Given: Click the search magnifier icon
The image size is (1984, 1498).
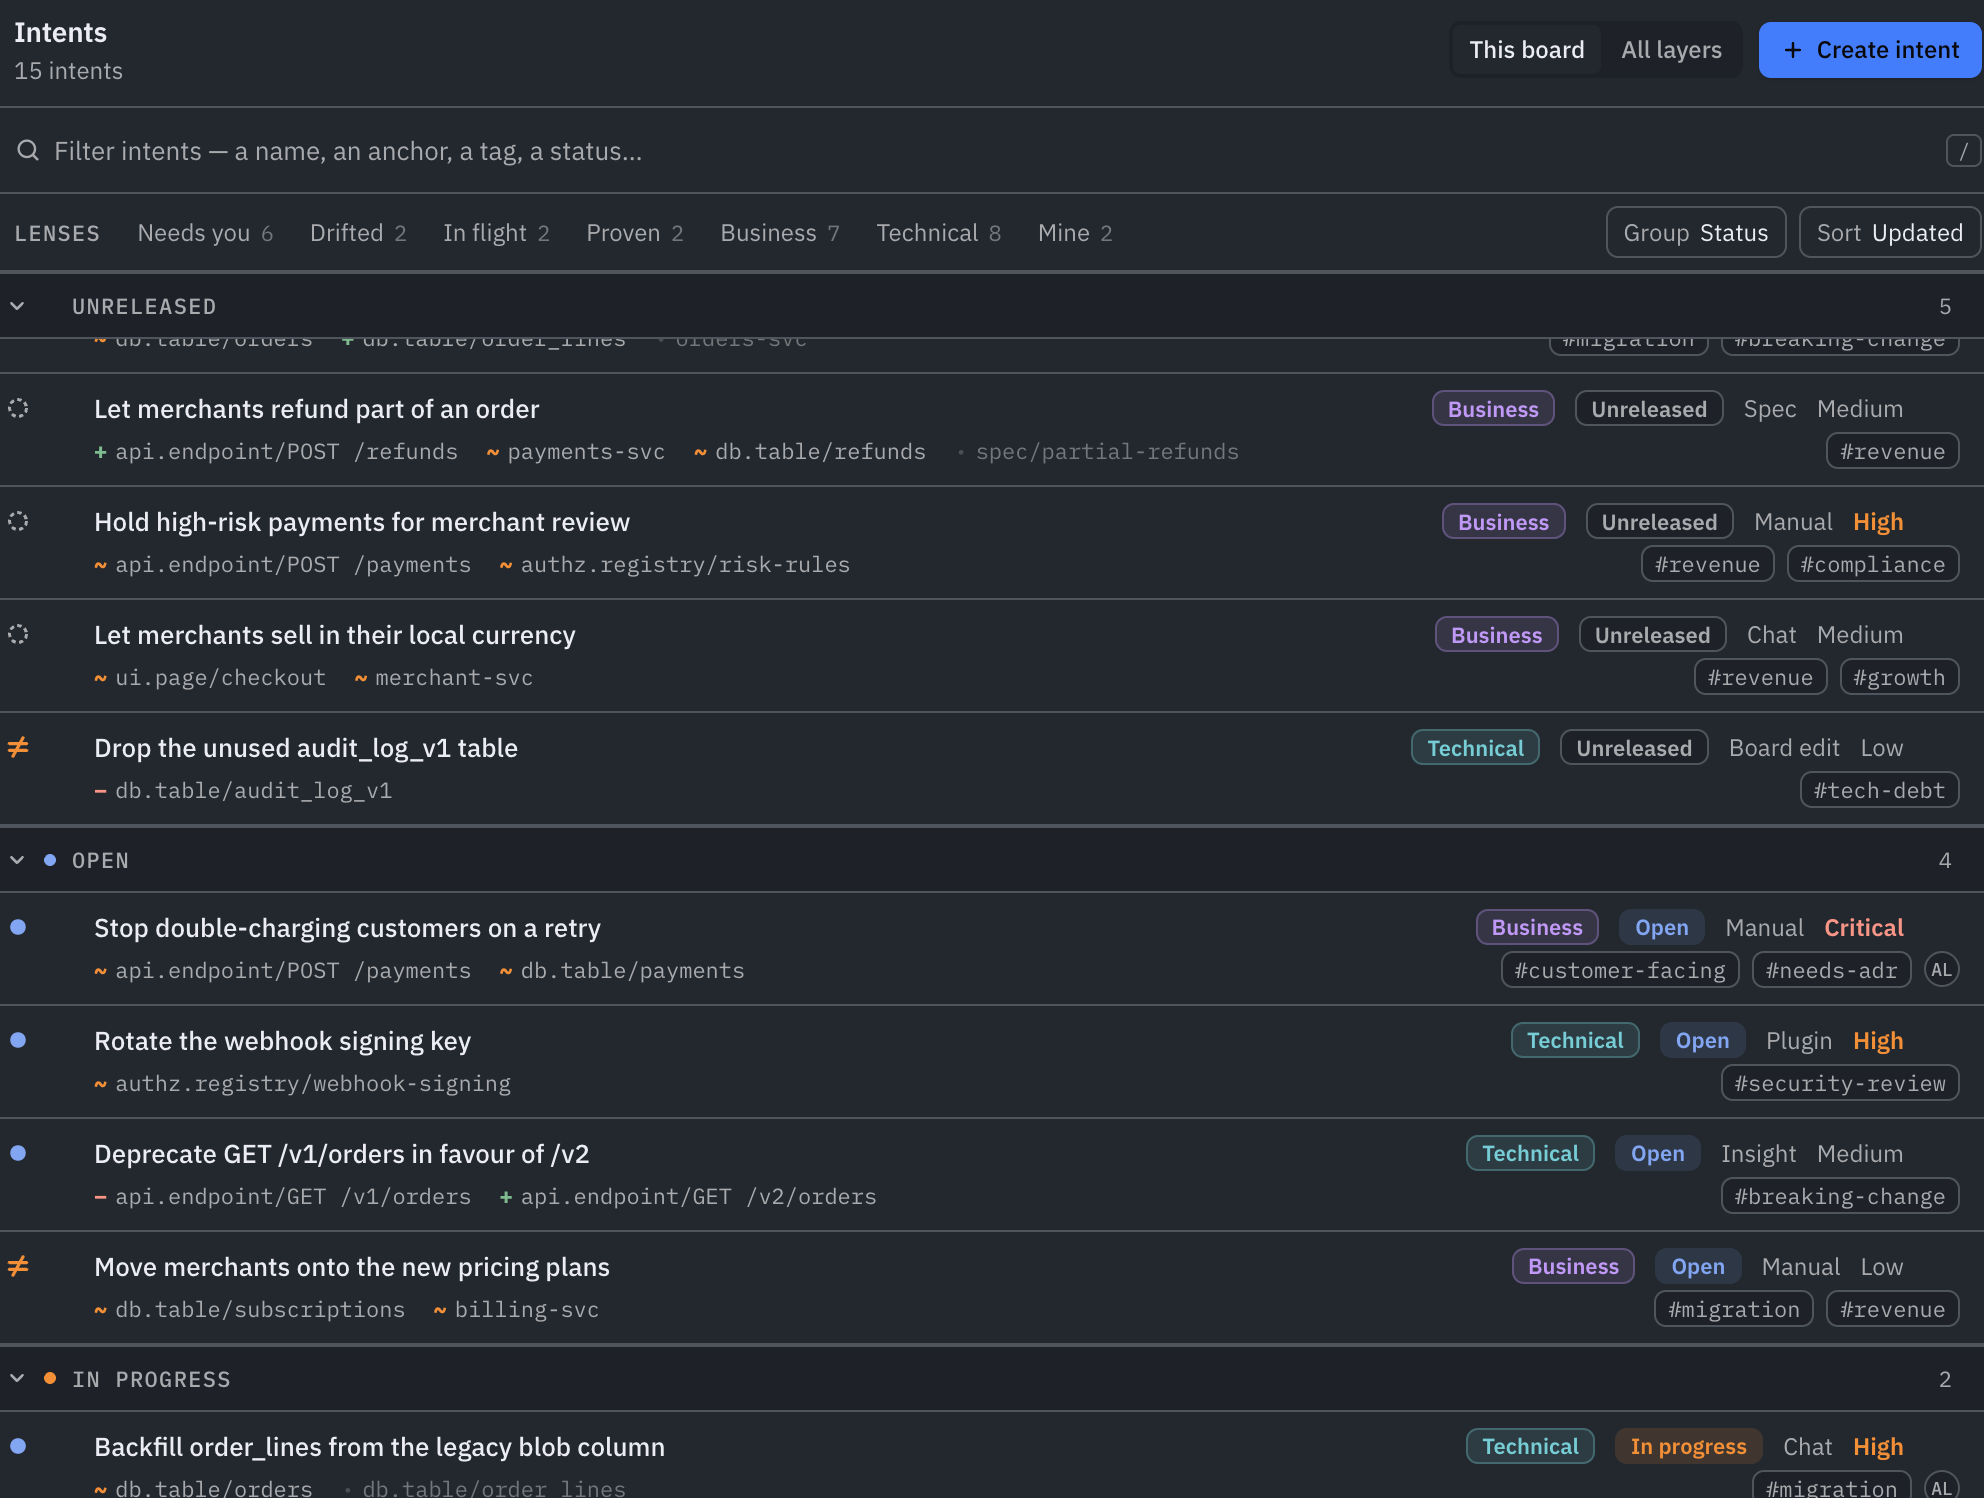Looking at the screenshot, I should point(28,151).
